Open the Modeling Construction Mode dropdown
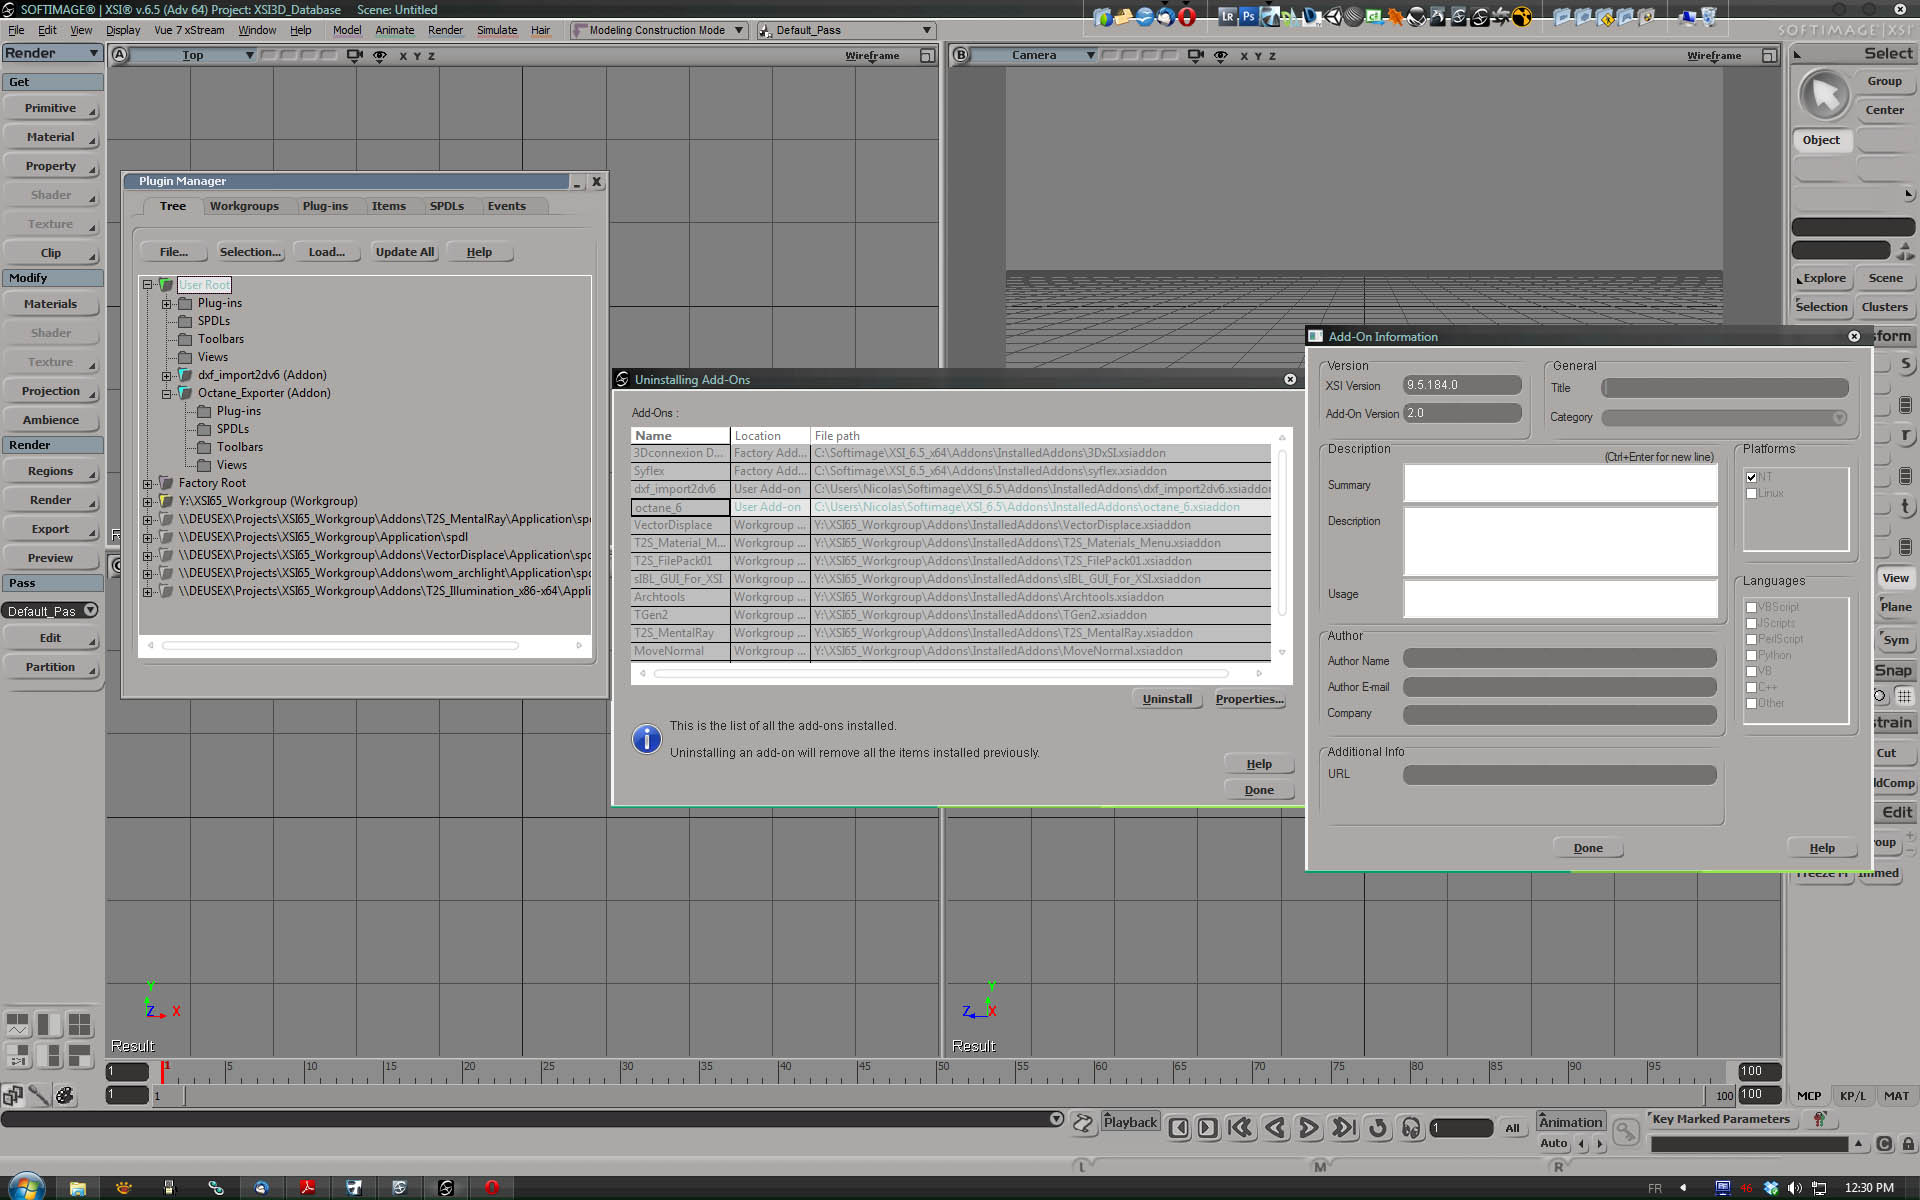Viewport: 1920px width, 1200px height. pos(659,30)
